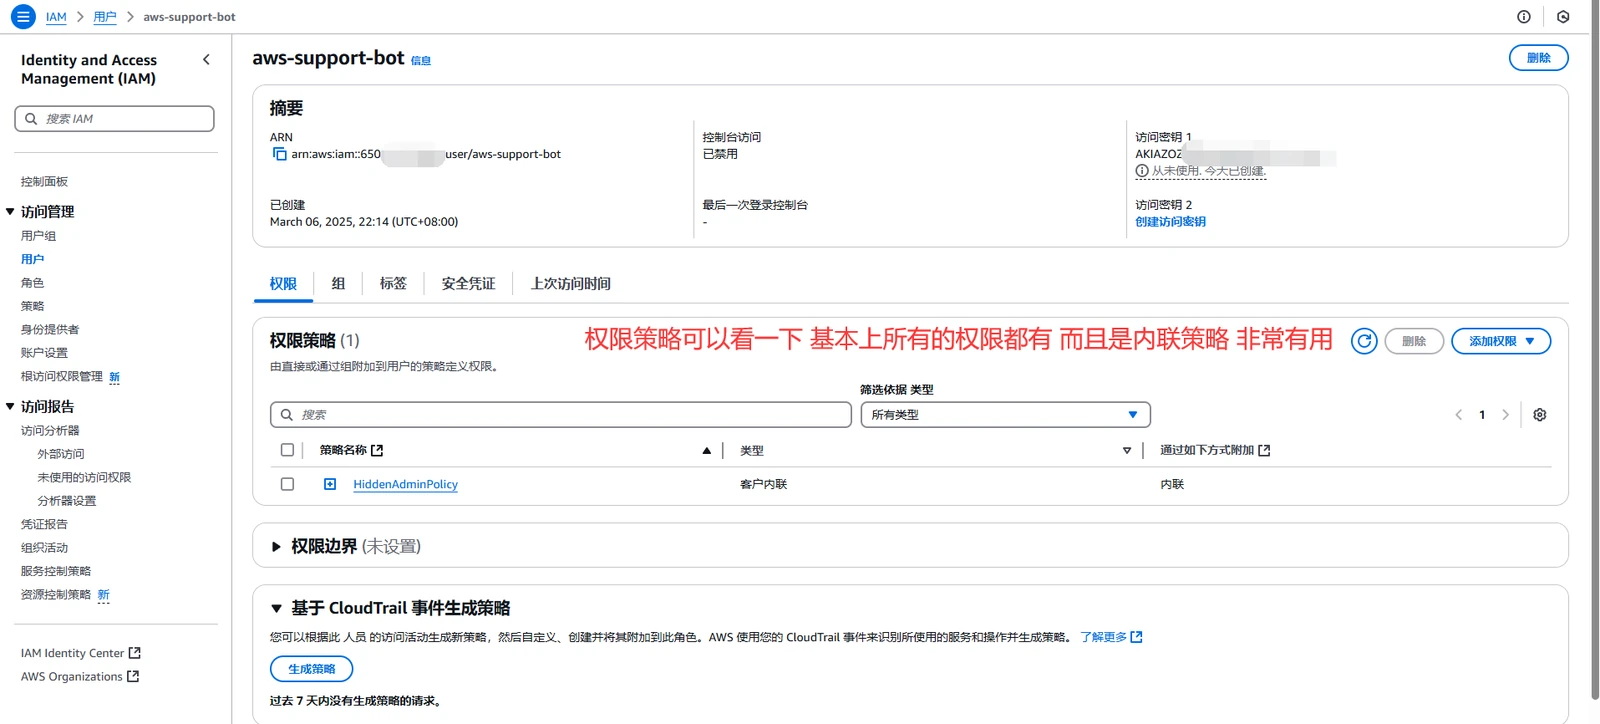
Task: Click IAM in the breadcrumb
Action: (56, 17)
